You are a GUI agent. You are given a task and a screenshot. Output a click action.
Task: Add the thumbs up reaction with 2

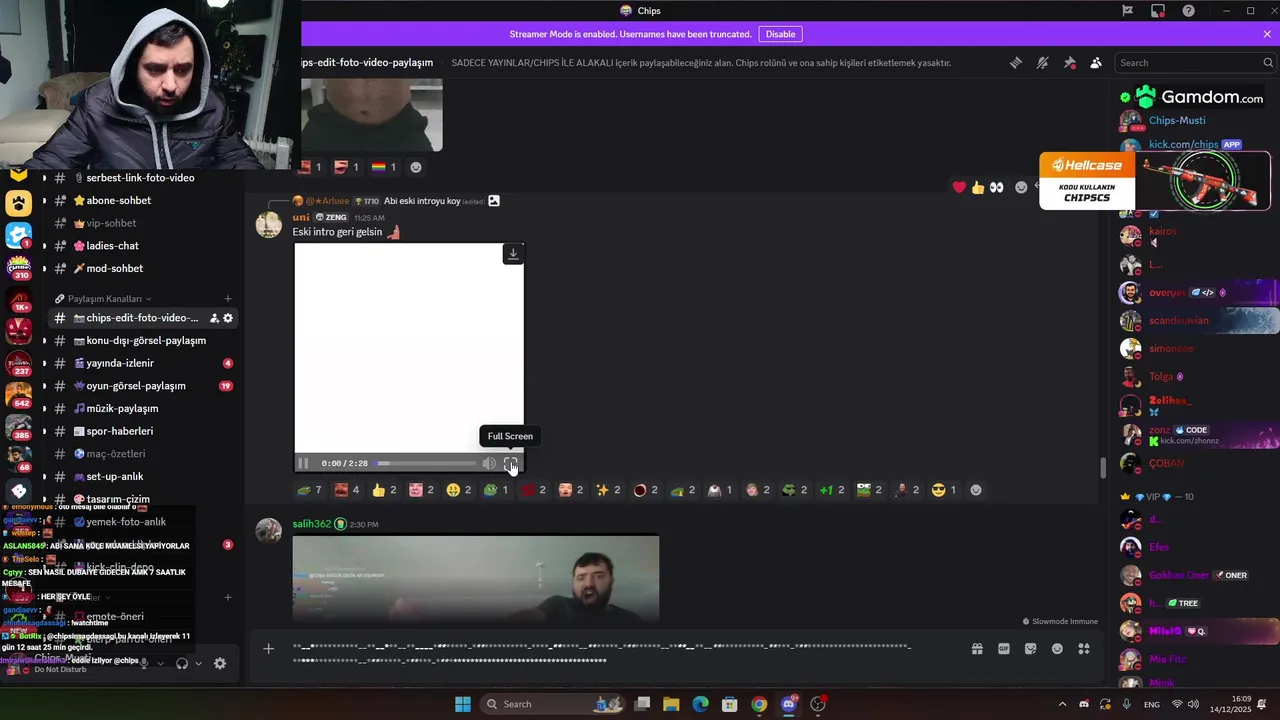tap(385, 490)
